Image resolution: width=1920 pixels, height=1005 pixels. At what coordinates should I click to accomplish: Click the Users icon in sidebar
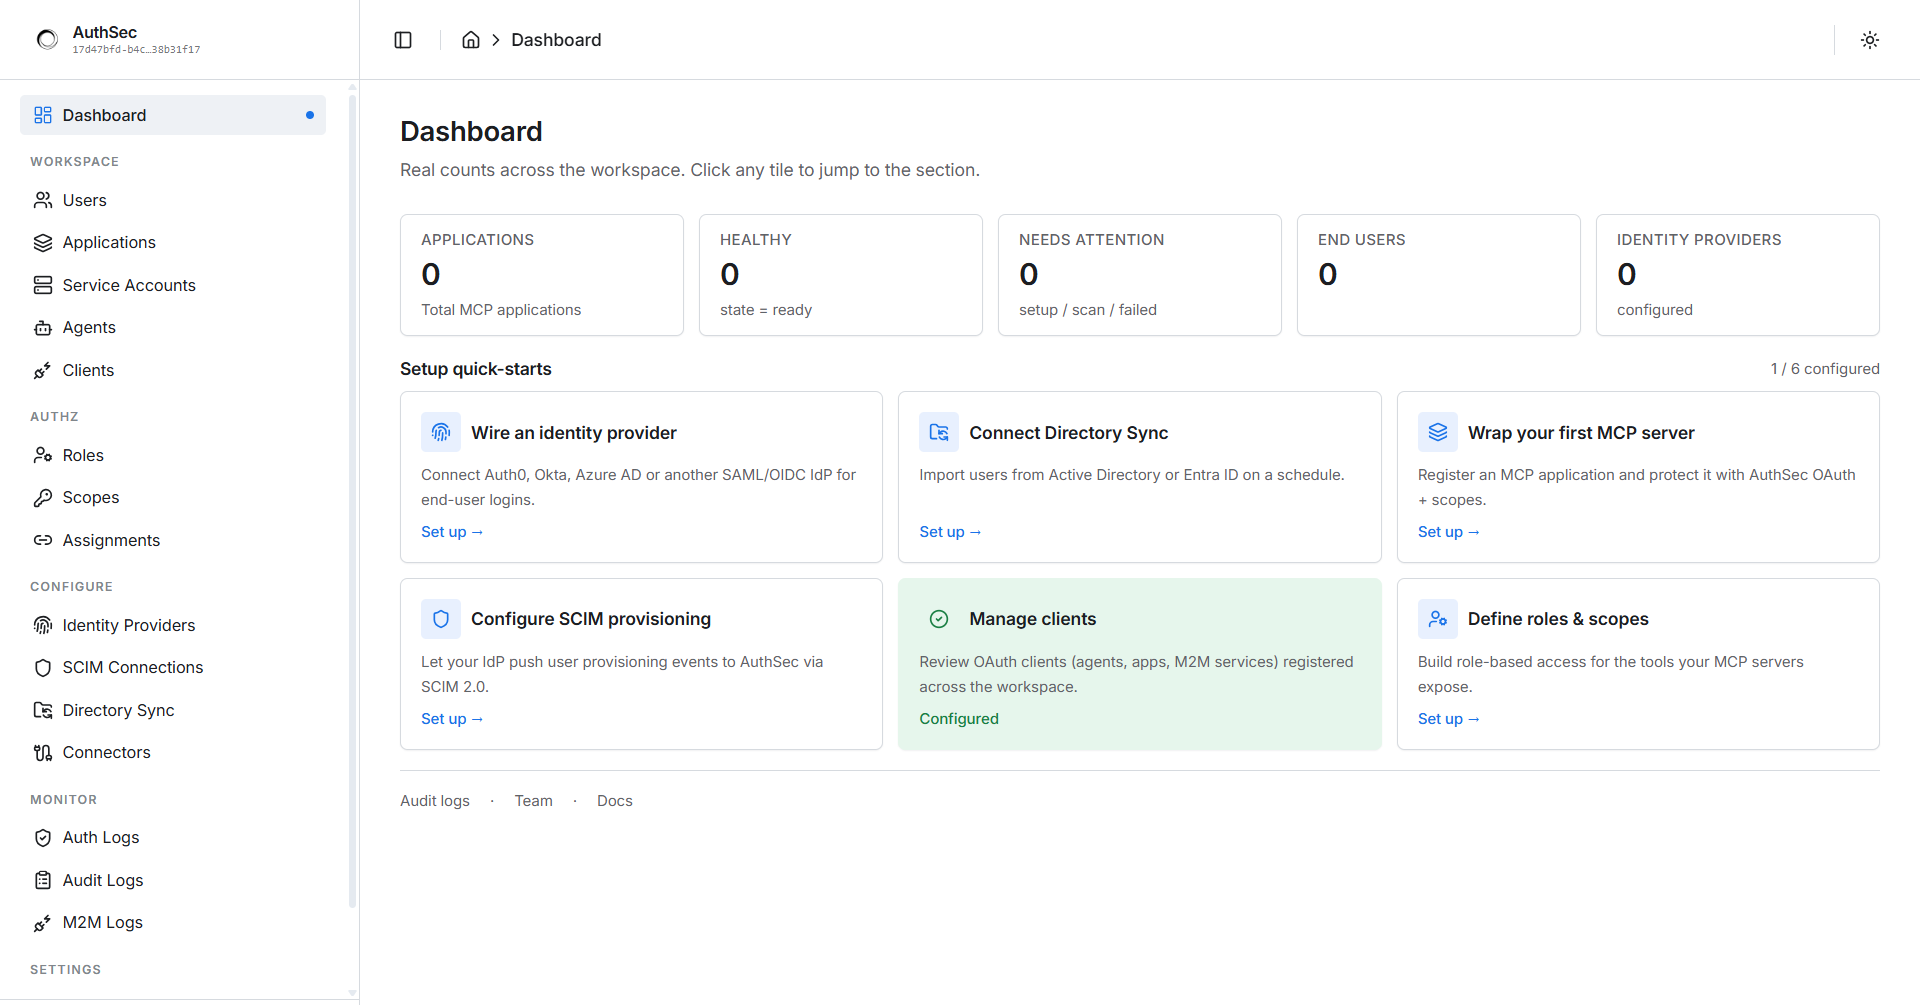(x=43, y=200)
